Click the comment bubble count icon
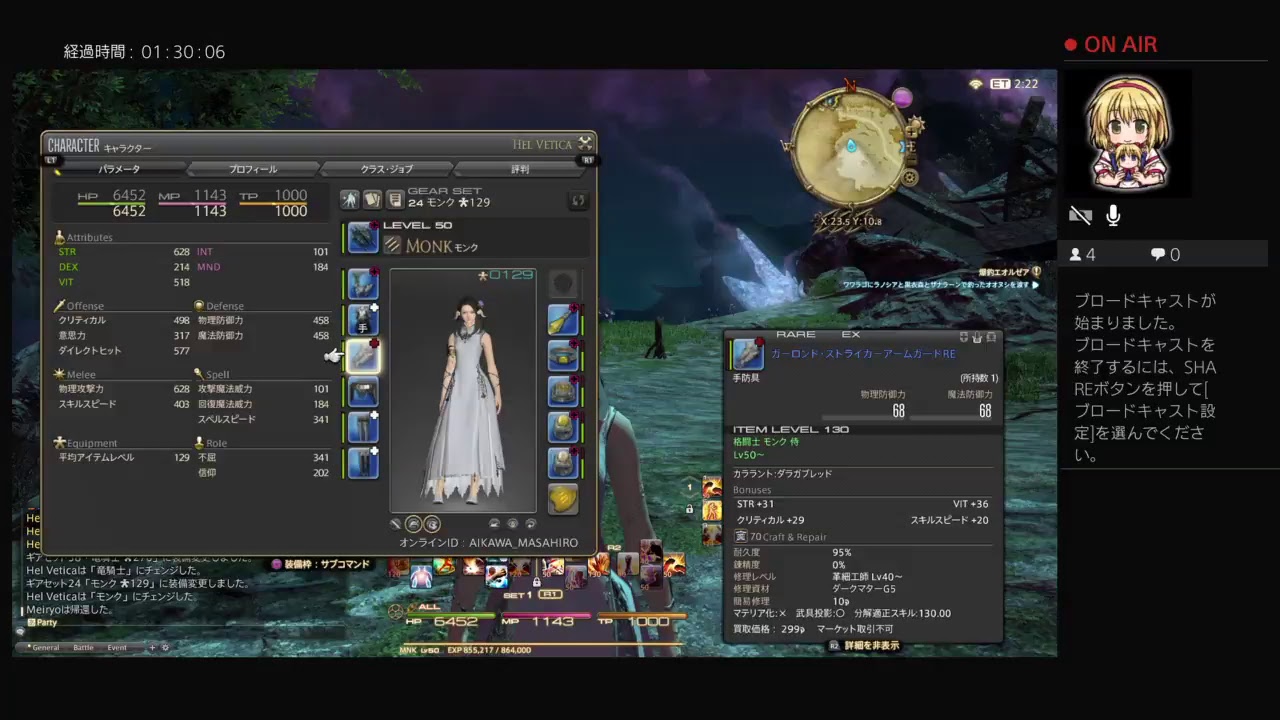This screenshot has width=1280, height=720. tap(1157, 255)
